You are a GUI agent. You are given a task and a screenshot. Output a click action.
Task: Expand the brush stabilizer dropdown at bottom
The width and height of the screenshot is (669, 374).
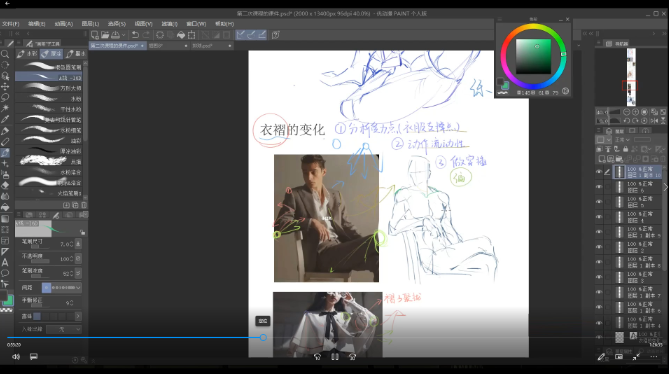[x=64, y=329]
